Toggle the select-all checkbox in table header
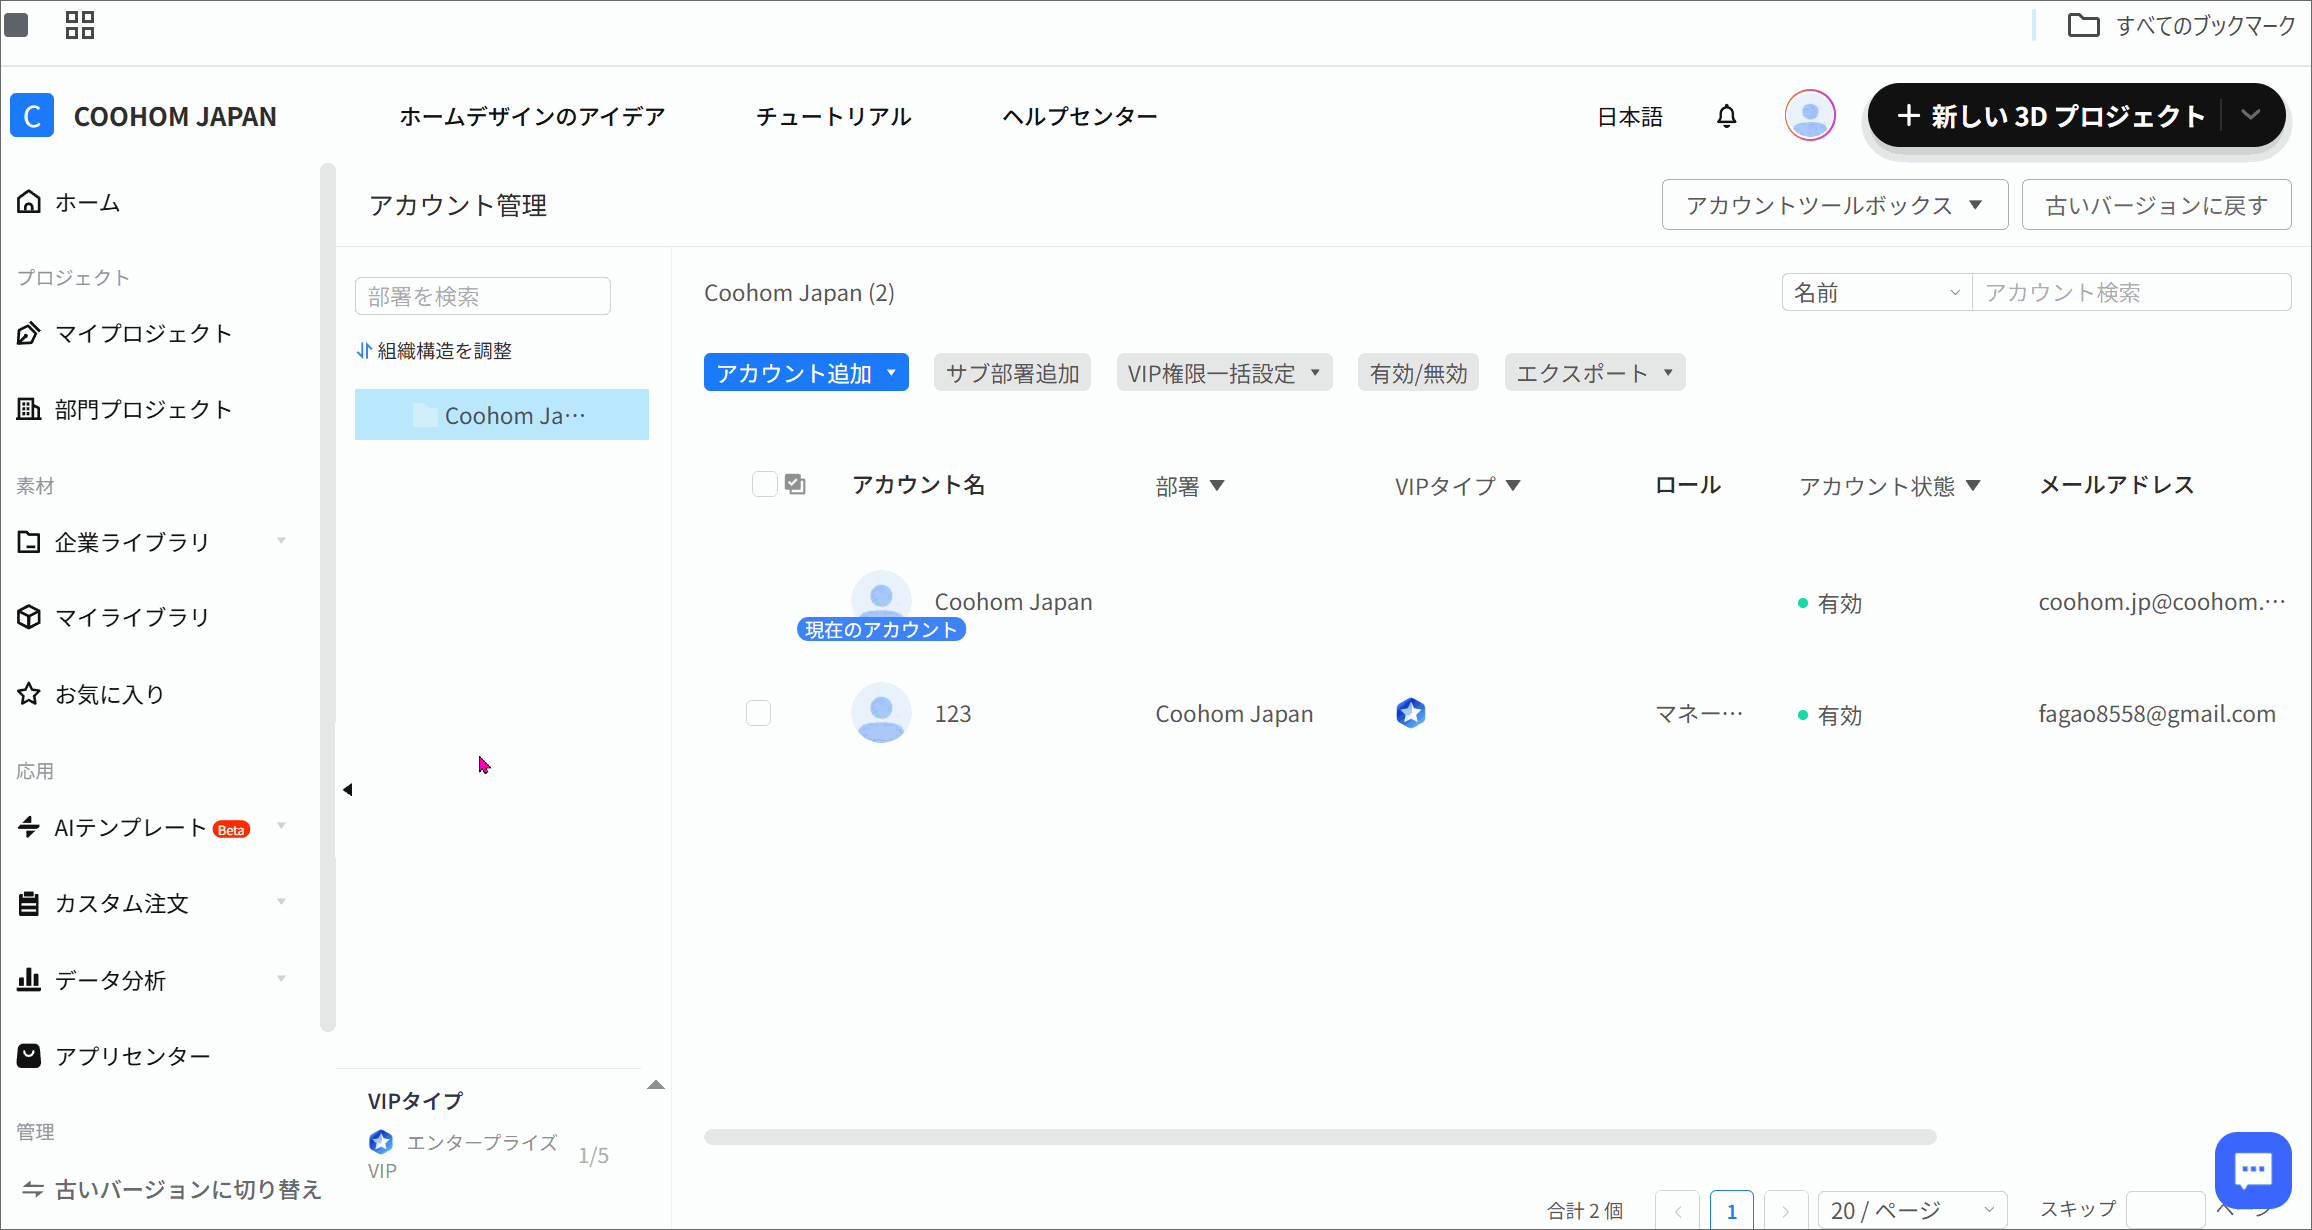Viewport: 2312px width, 1230px height. (764, 484)
